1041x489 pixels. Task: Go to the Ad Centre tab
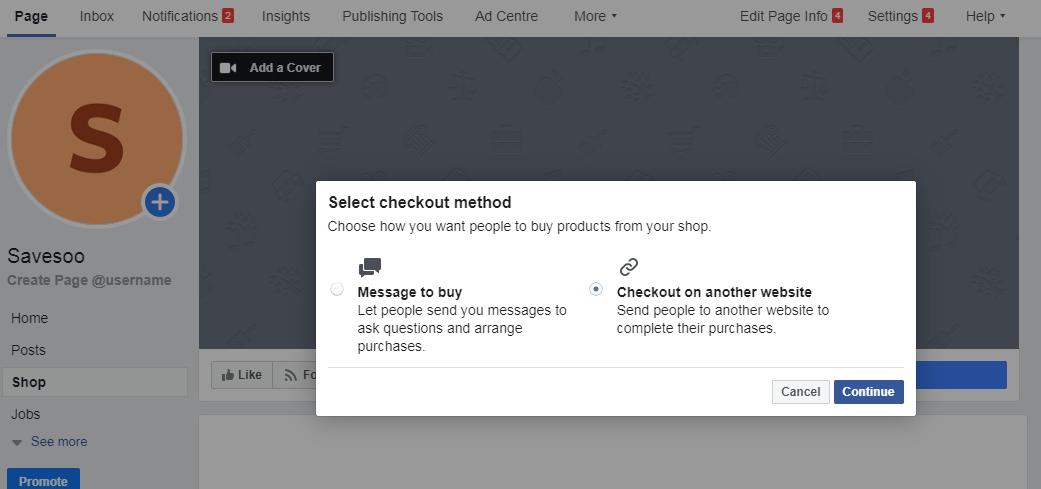click(506, 16)
